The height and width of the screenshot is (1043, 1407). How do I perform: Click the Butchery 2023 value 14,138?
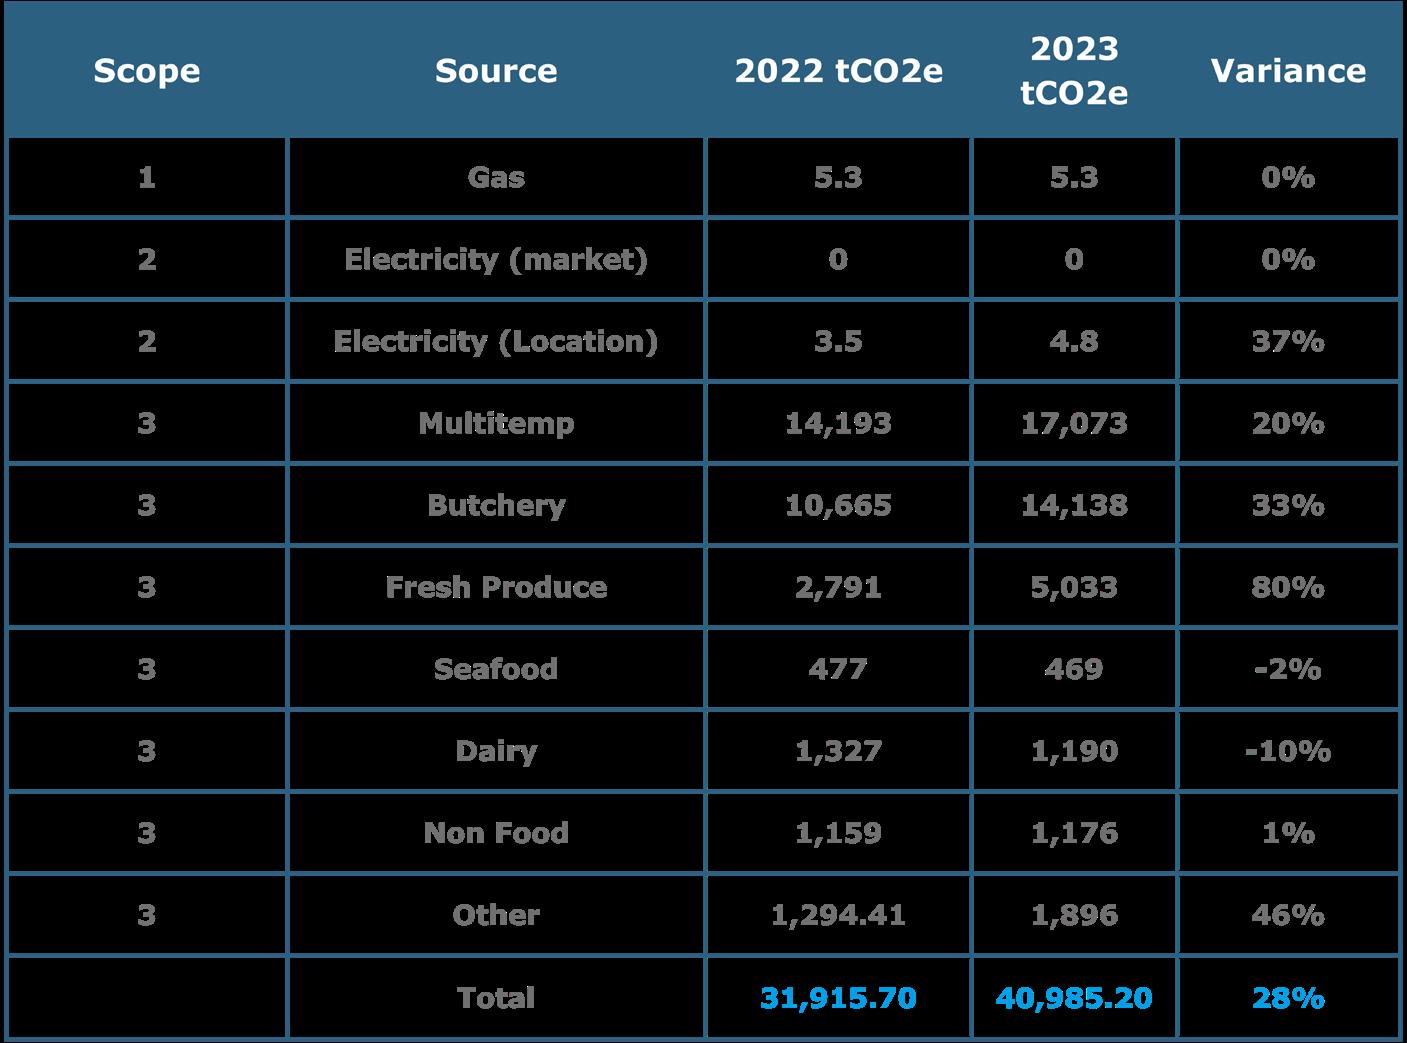click(x=1074, y=505)
